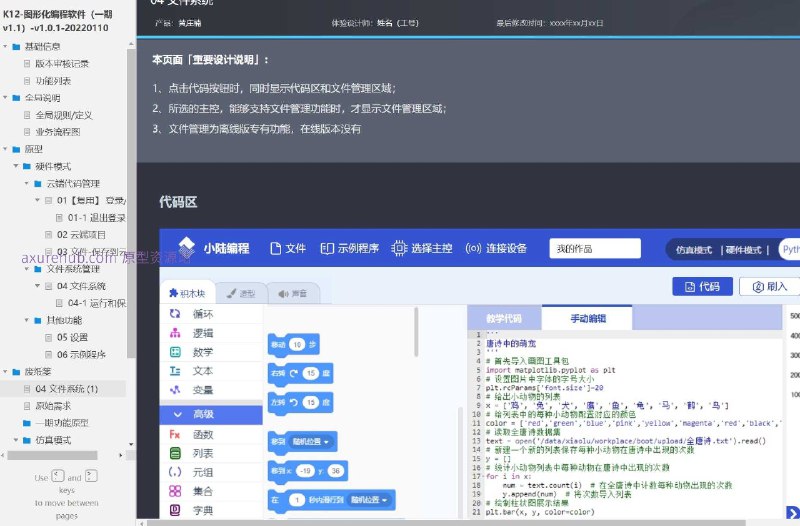Open the 02 云端项目 page
This screenshot has height=526, width=800.
click(x=81, y=235)
